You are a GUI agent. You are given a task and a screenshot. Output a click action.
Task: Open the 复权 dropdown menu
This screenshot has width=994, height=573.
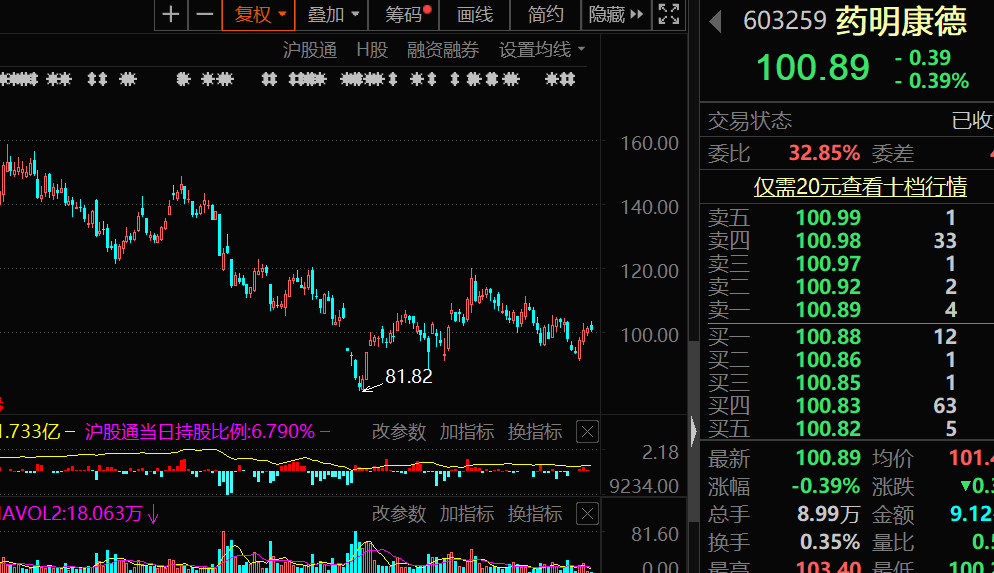click(259, 14)
